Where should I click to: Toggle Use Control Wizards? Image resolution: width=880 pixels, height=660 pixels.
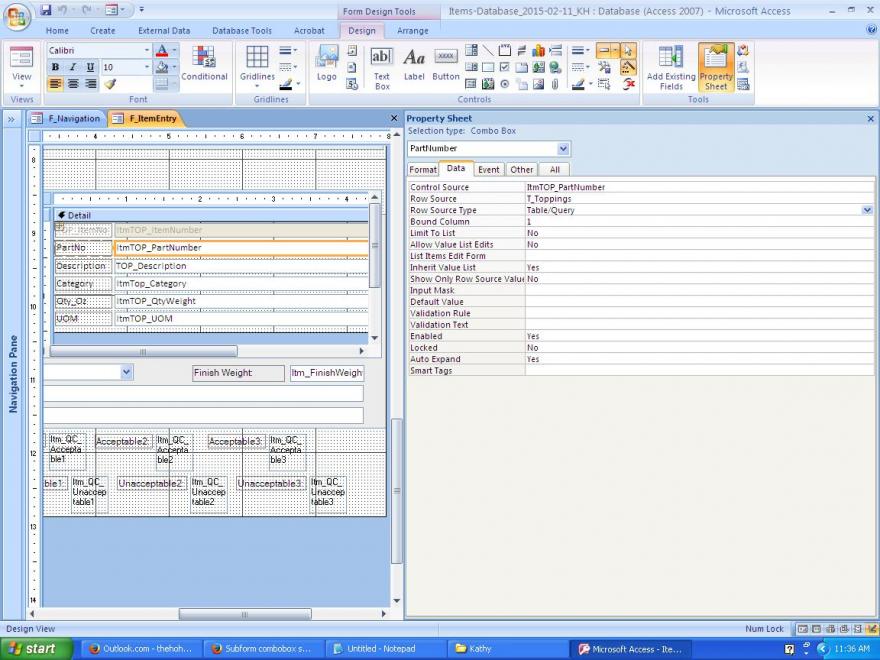[628, 67]
